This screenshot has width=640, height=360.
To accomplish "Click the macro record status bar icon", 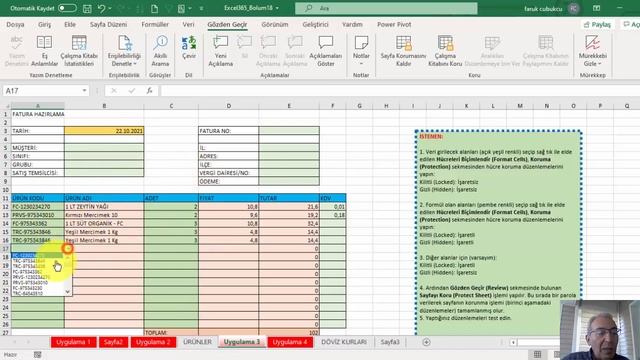I will tap(38, 355).
